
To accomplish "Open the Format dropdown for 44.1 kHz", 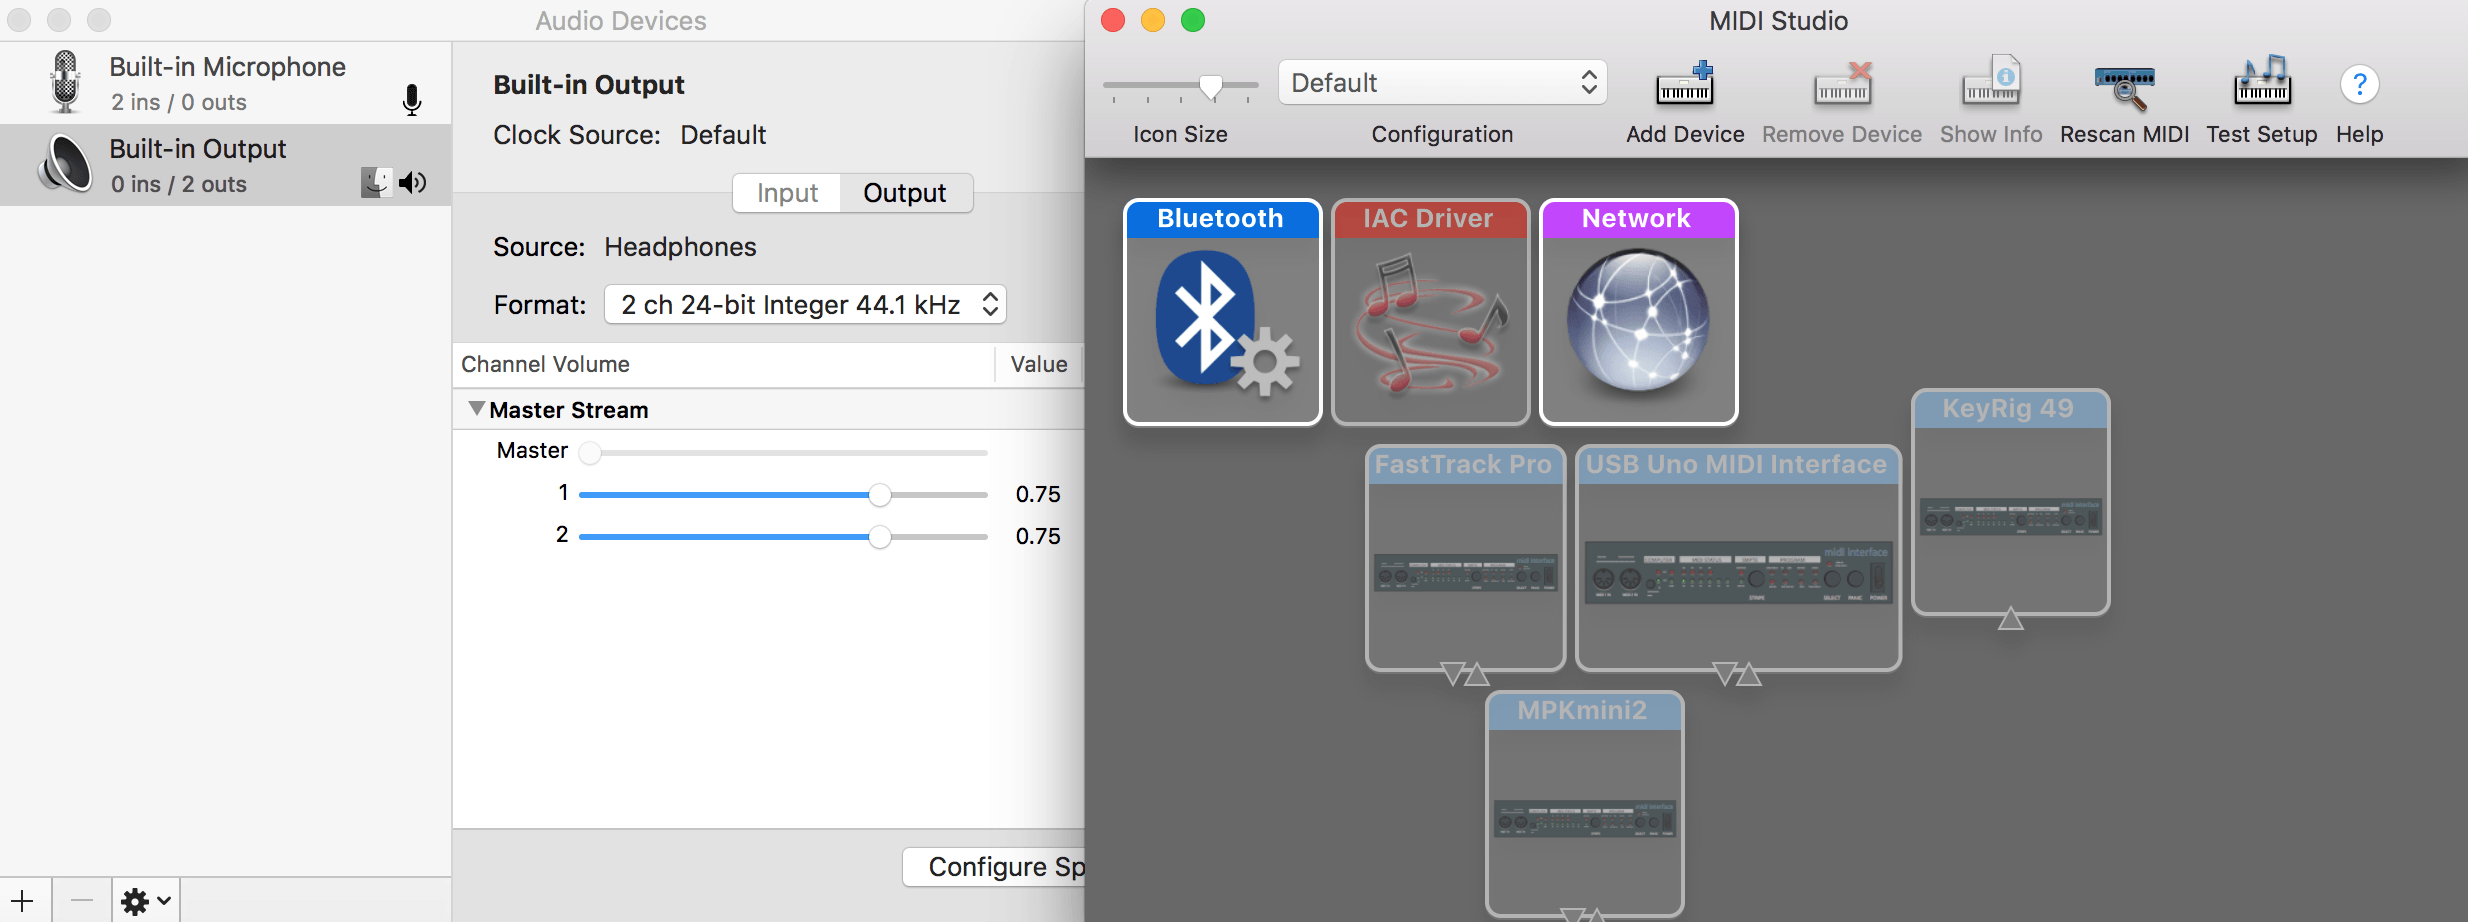I will (805, 304).
